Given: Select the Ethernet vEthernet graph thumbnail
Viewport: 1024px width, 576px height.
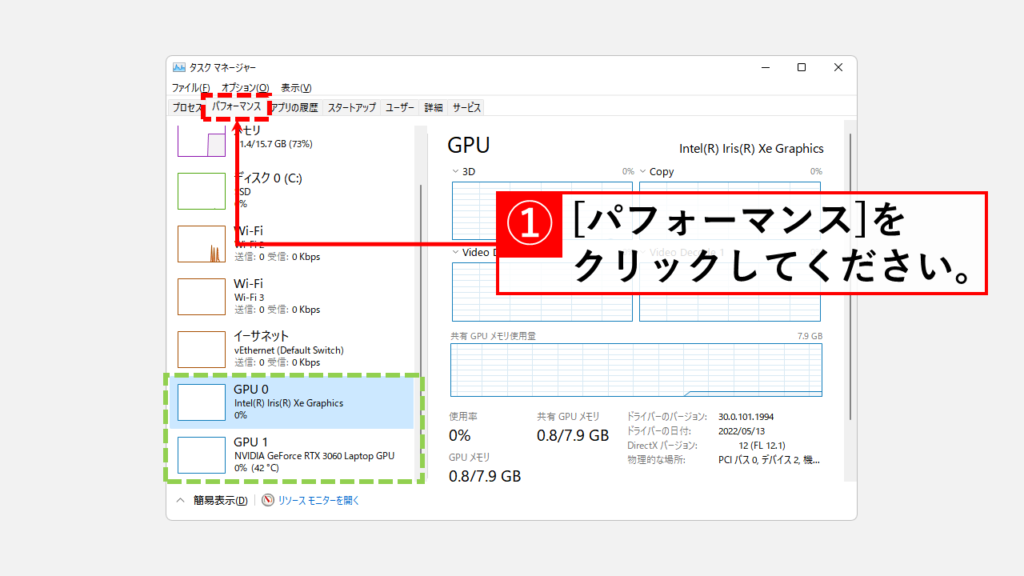Looking at the screenshot, I should [x=201, y=349].
